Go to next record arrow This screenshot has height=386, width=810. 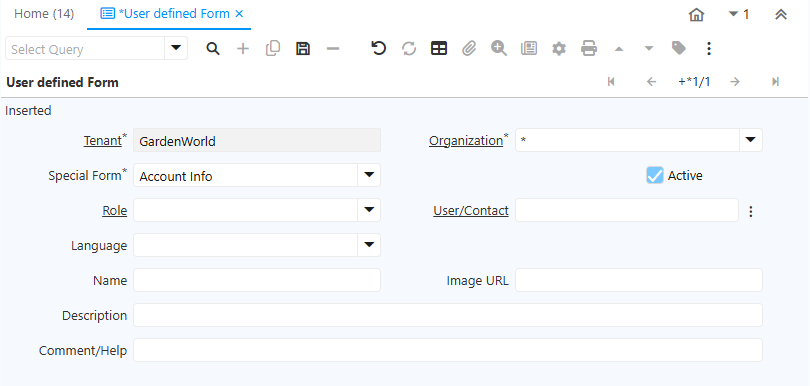(735, 82)
